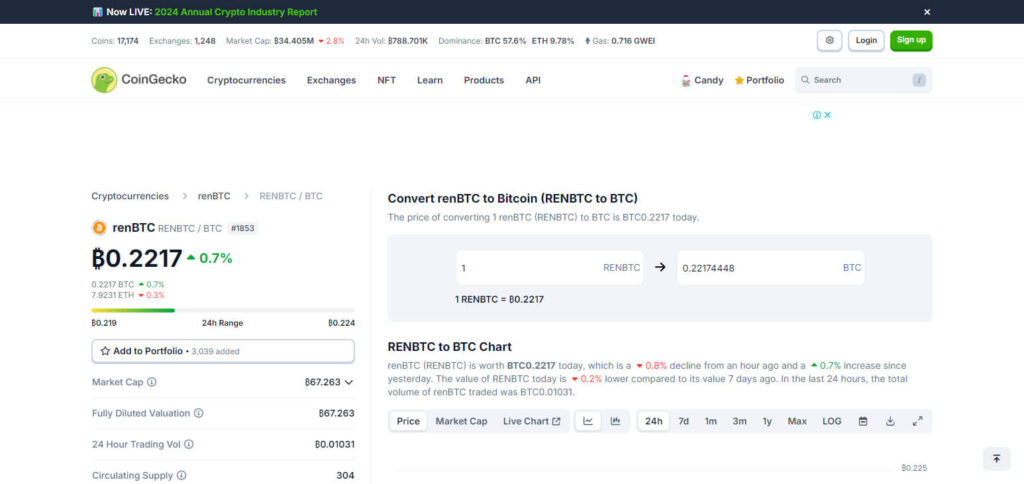Download chart data
Image resolution: width=1024 pixels, height=484 pixels.
tap(889, 421)
